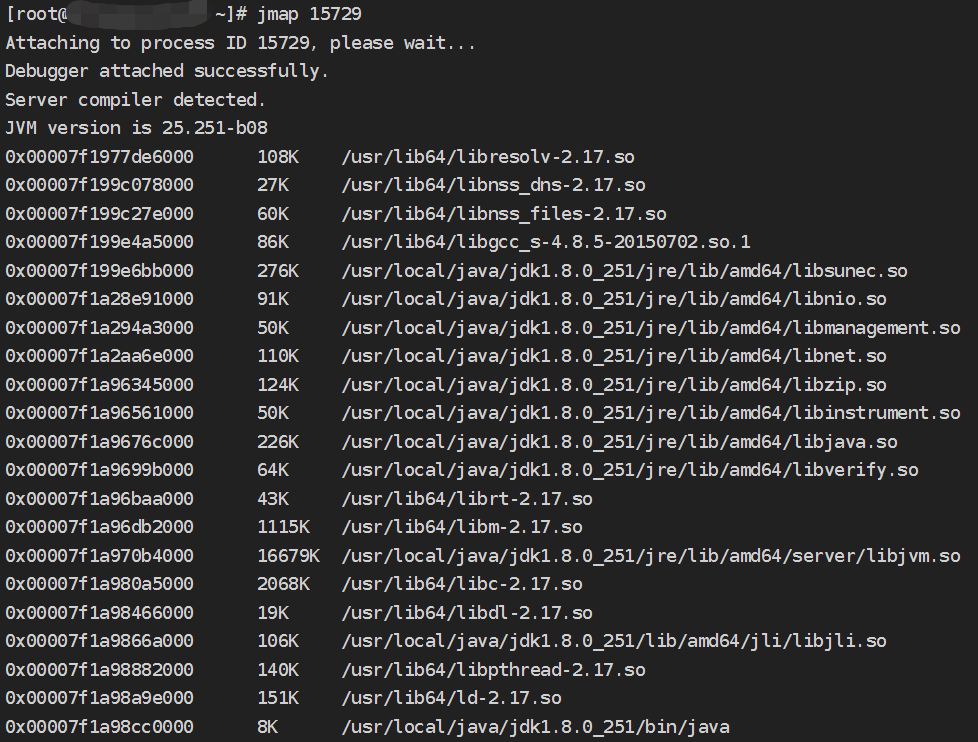Select the server/libjvm.so path

point(651,556)
